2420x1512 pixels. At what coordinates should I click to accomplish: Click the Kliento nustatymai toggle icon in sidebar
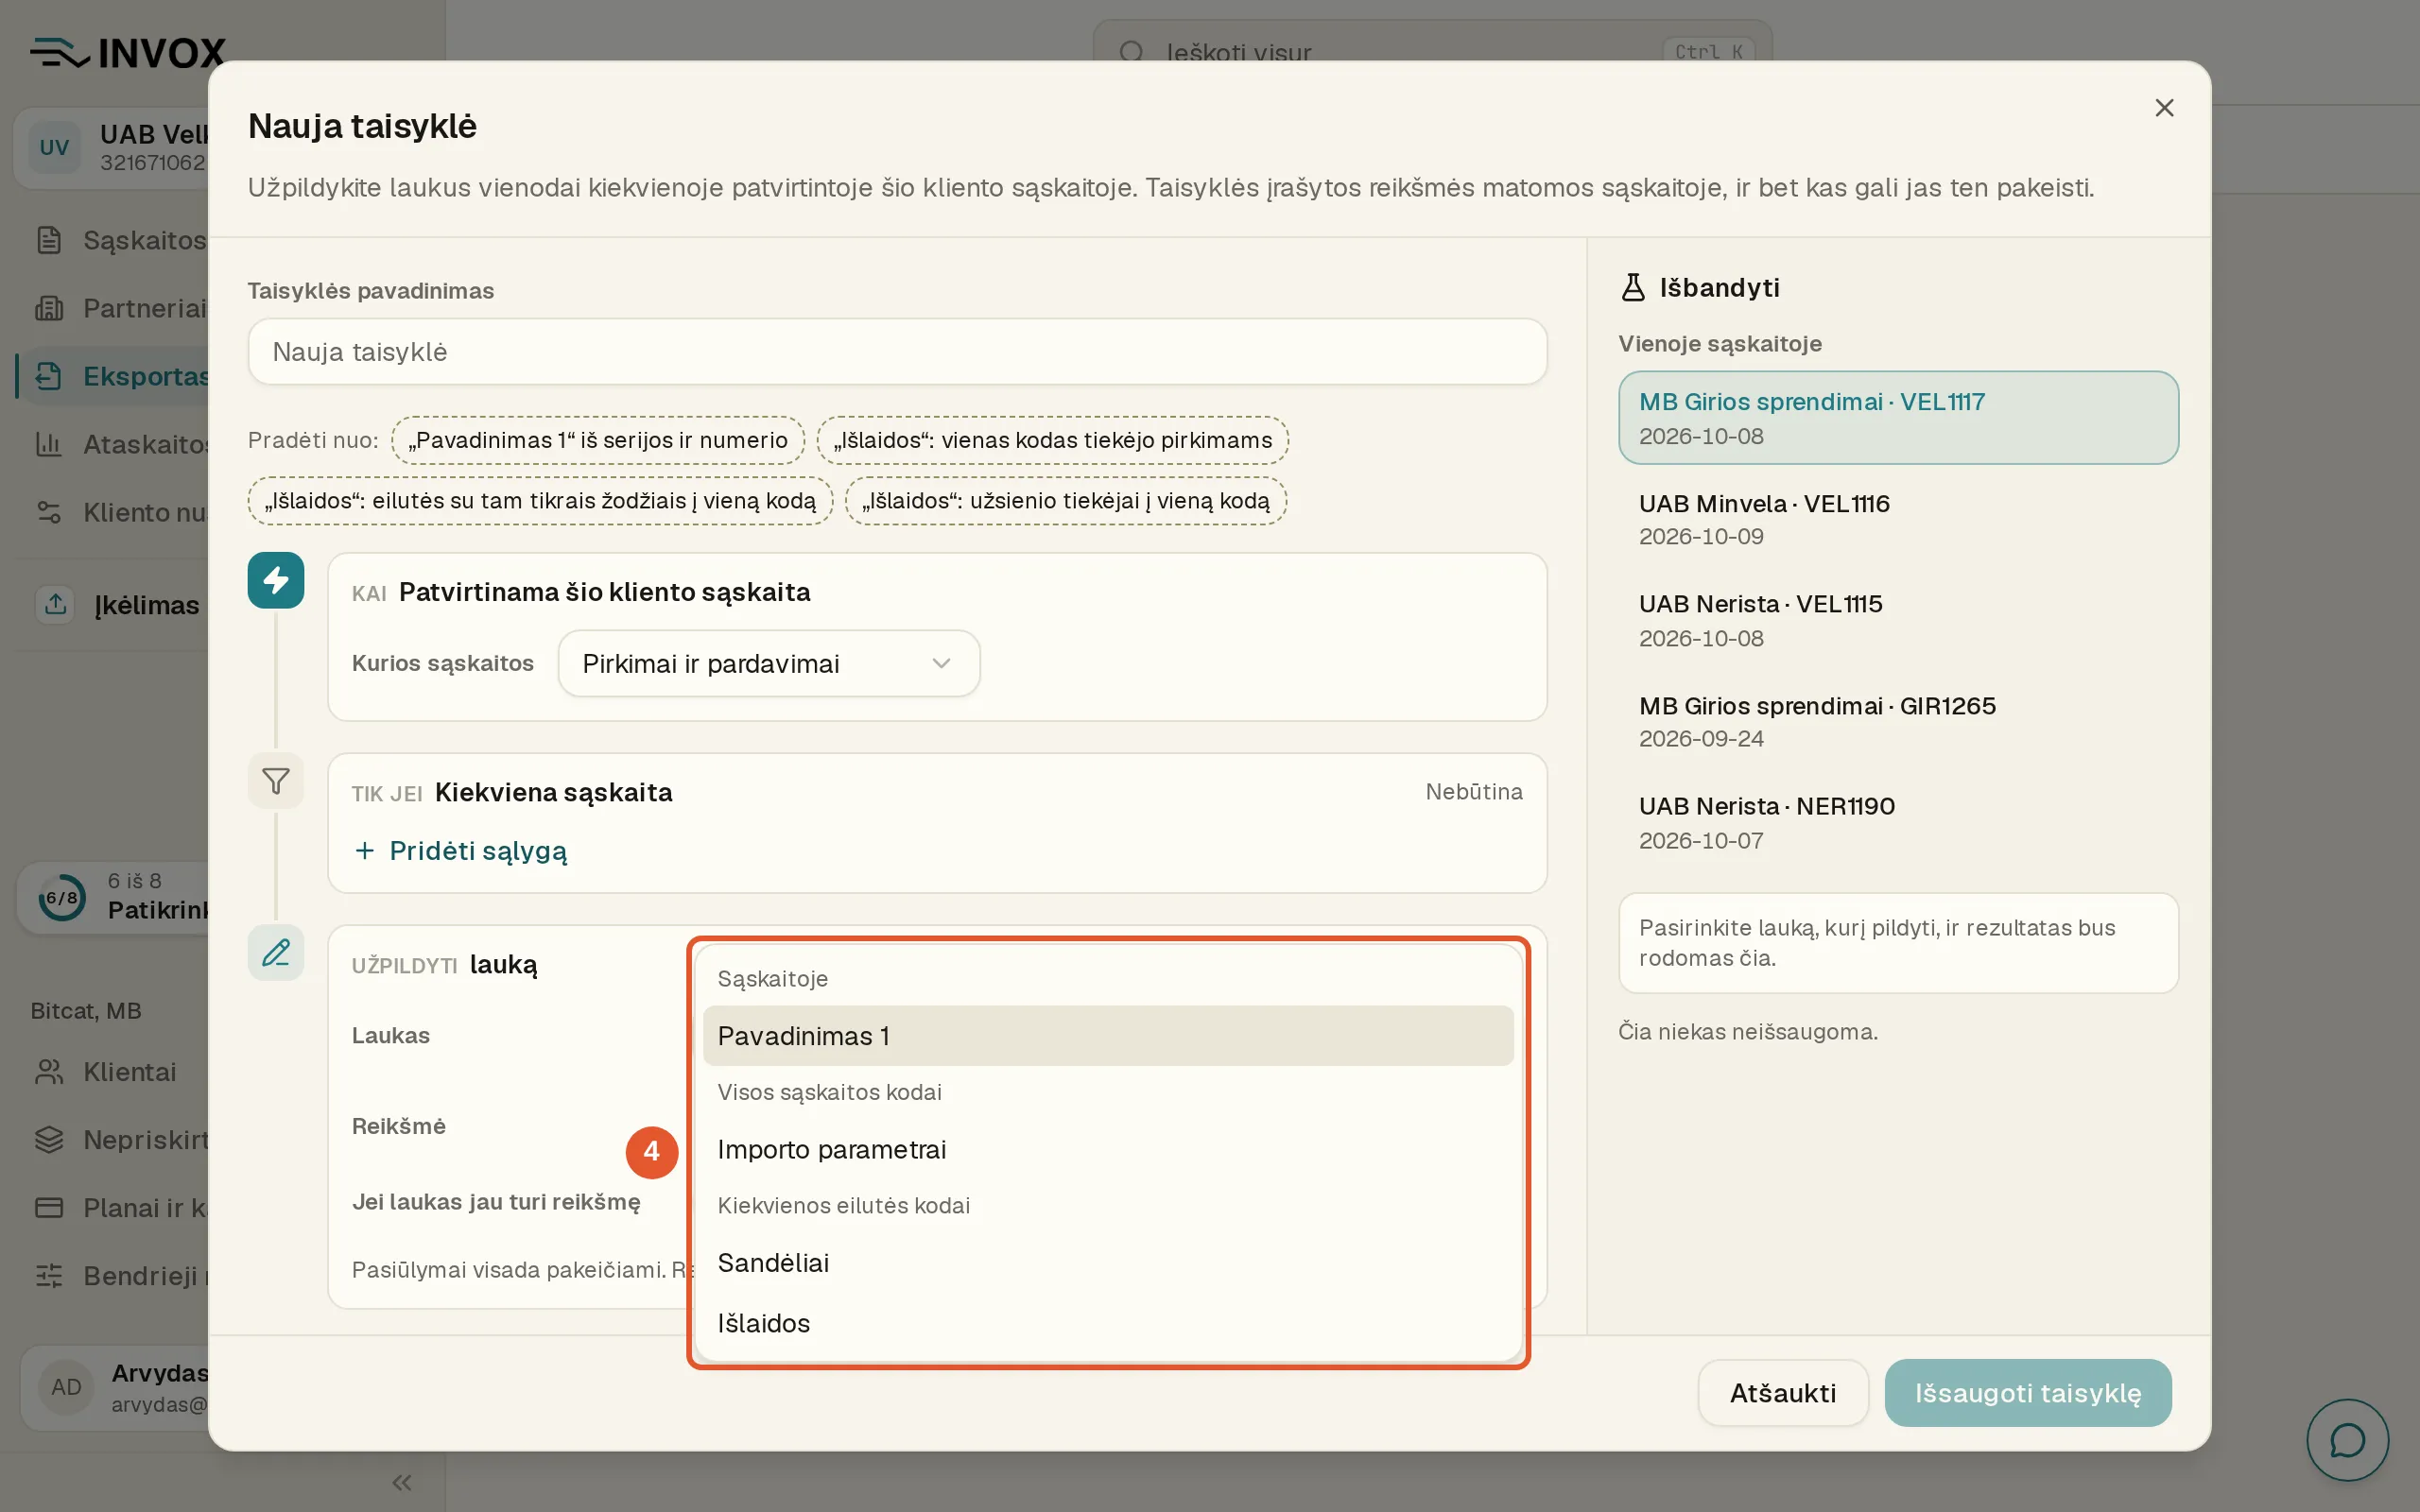click(49, 512)
